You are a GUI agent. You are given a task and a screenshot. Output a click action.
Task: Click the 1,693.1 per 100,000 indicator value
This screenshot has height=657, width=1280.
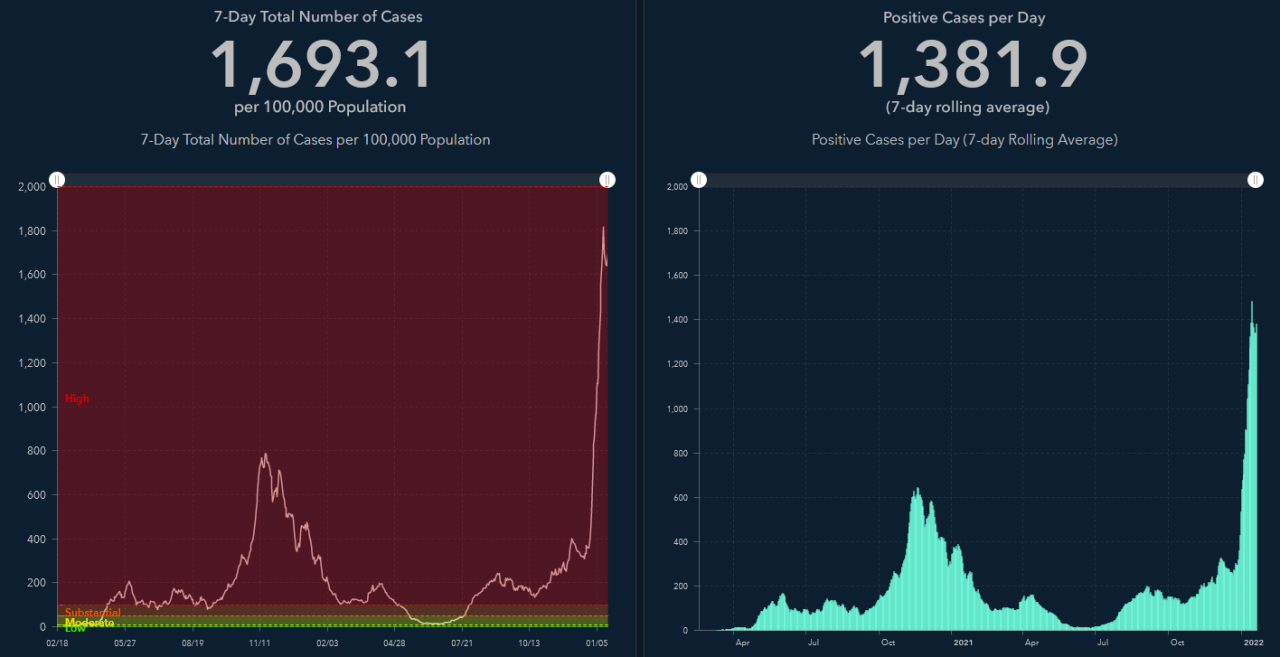tap(320, 65)
